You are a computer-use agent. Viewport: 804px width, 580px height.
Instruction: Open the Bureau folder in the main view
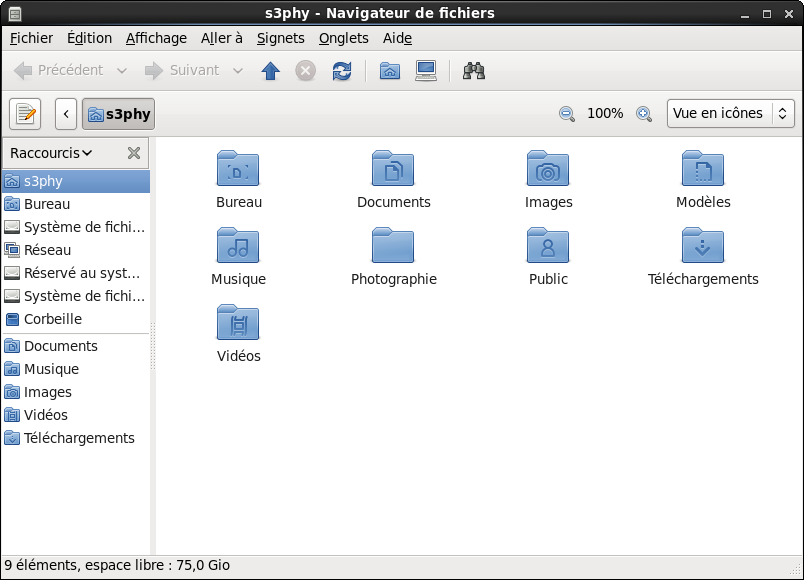pos(238,170)
